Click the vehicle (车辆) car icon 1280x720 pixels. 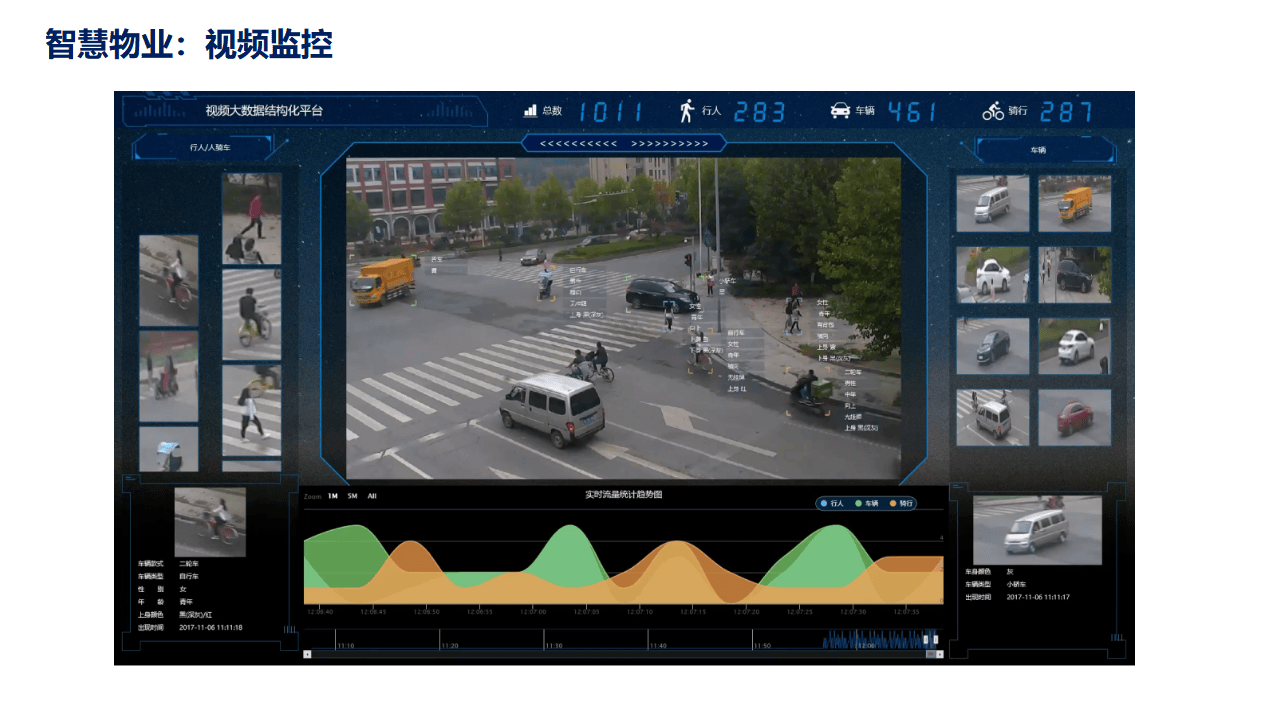click(x=840, y=111)
